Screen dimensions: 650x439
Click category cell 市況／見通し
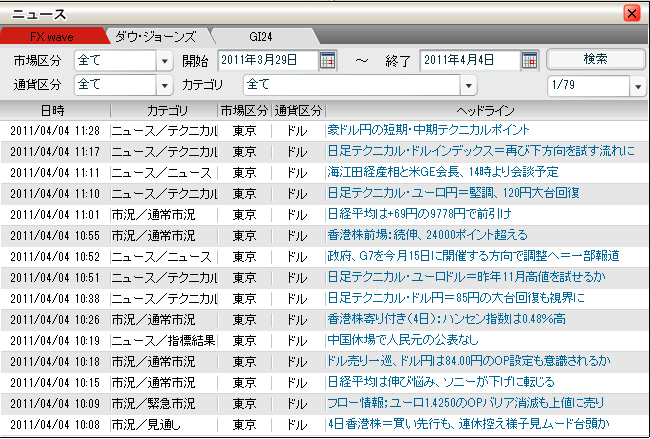tap(146, 425)
